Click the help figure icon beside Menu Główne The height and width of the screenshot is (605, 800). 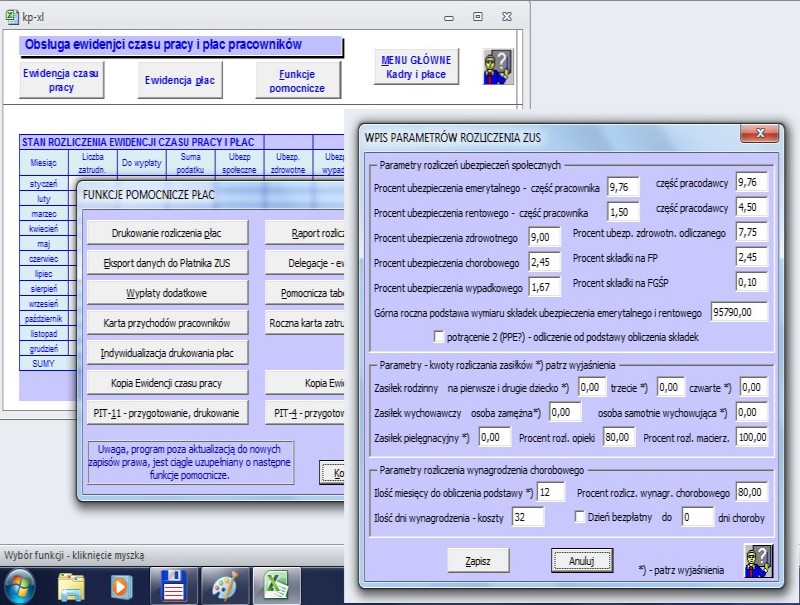(x=497, y=67)
